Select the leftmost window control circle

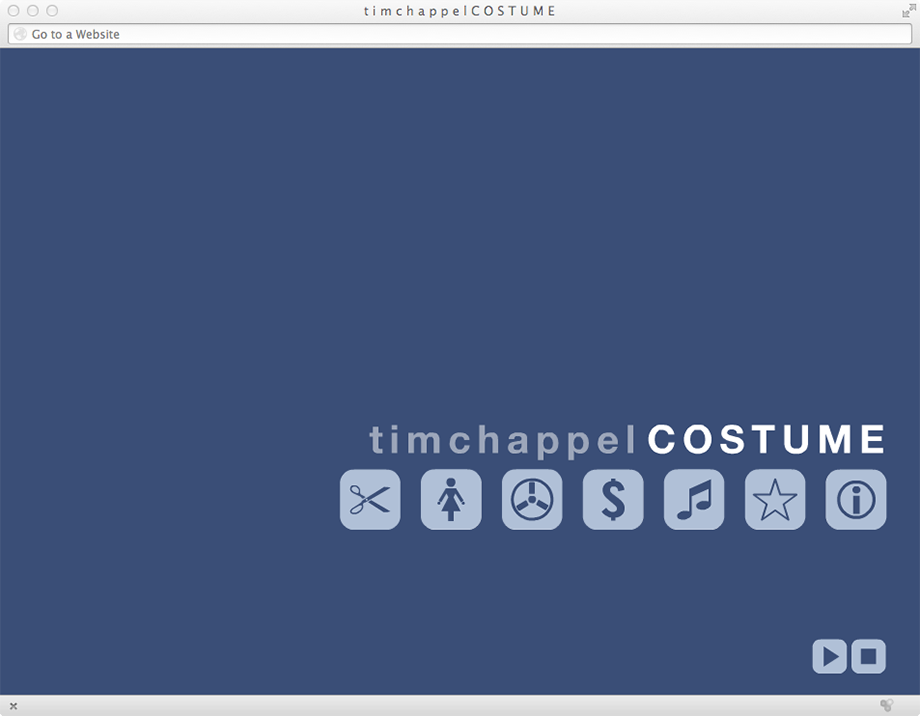[x=13, y=10]
